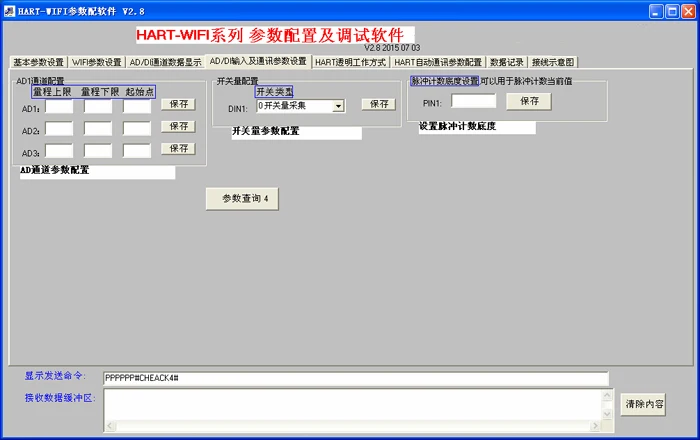Open the DIN1 开关类型 dropdown

338,106
